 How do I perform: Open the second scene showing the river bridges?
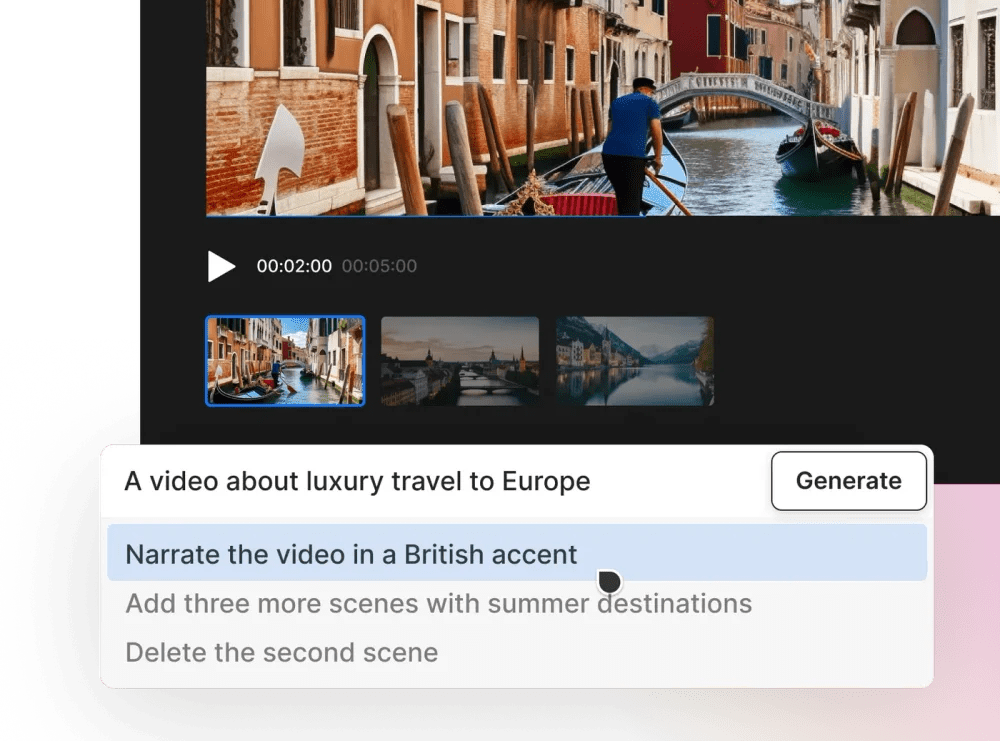coord(459,361)
